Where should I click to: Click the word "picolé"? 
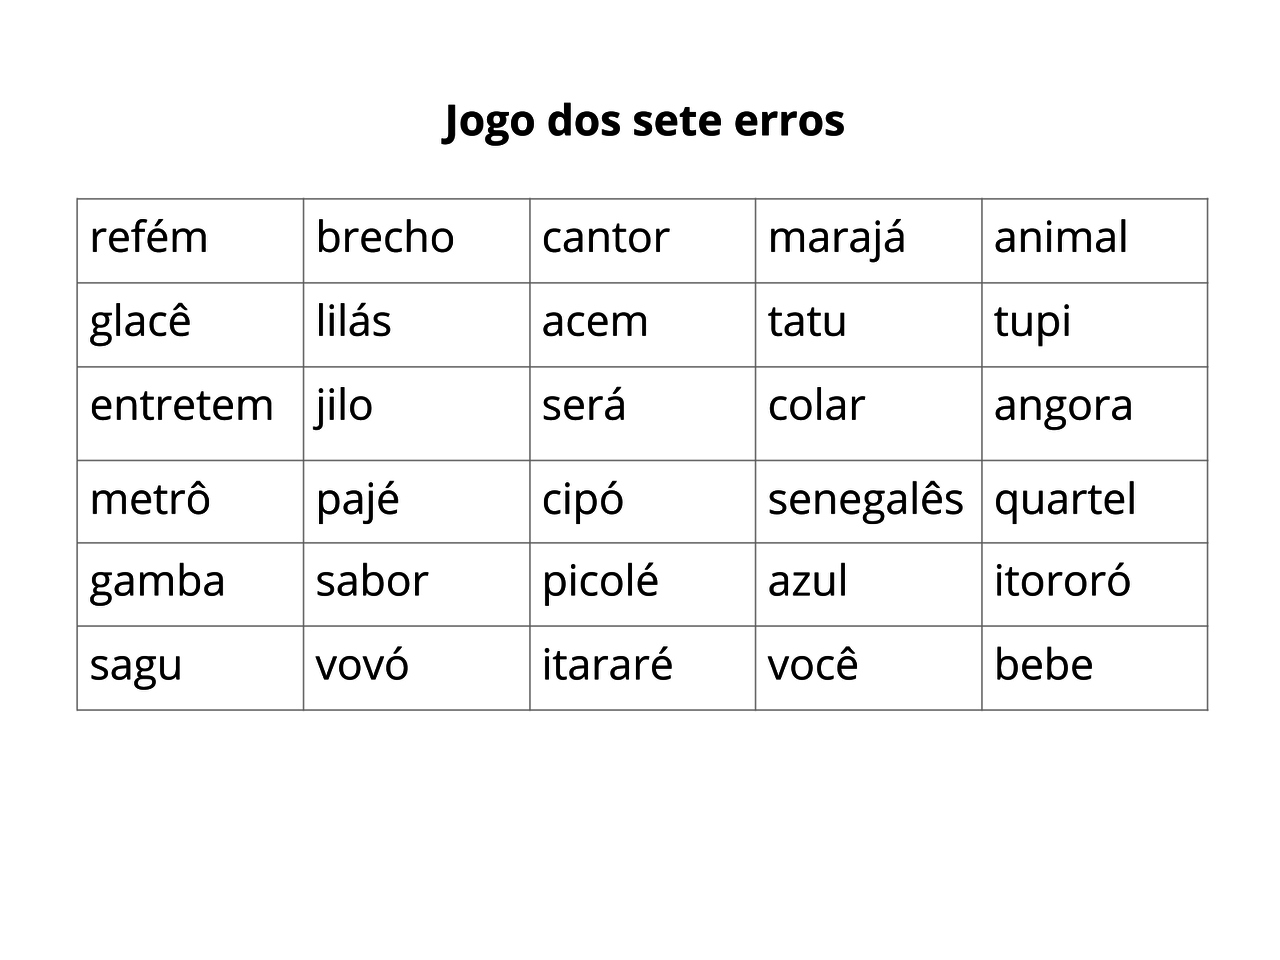(600, 582)
